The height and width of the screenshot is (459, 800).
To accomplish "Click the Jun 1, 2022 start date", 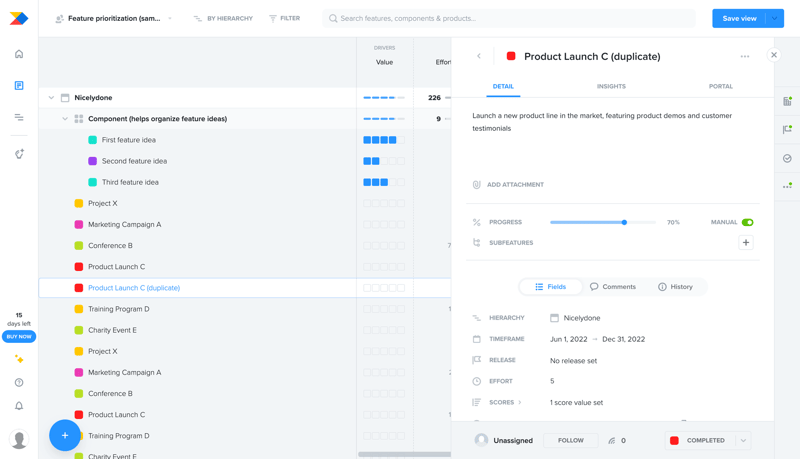I will 568,339.
